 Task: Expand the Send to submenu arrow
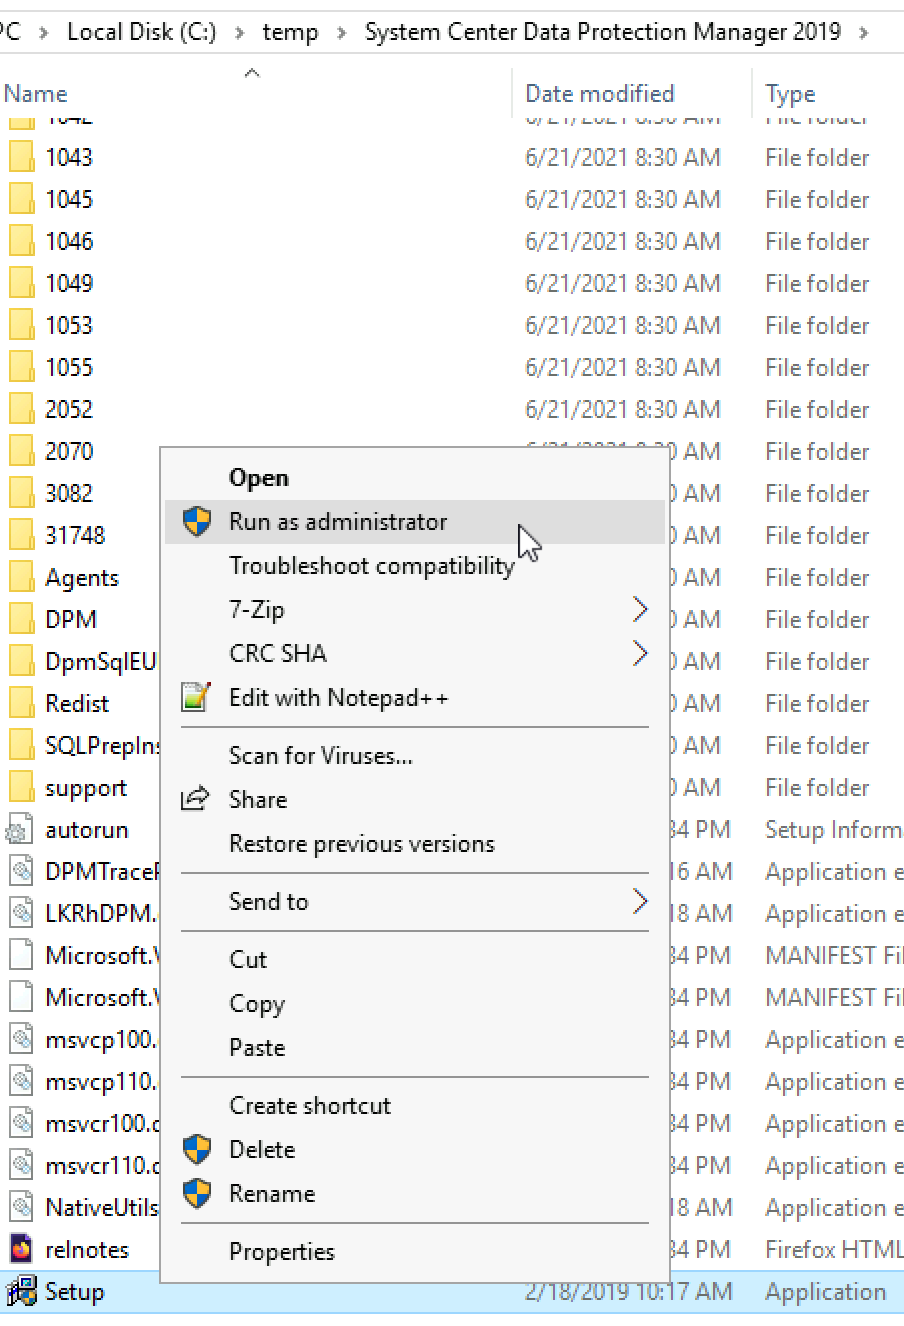pyautogui.click(x=640, y=901)
